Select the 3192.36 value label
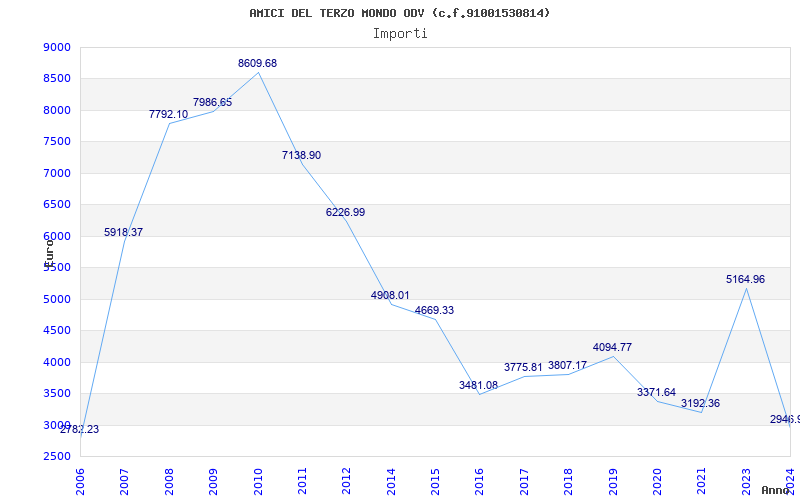Viewport: 800px width, 500px height. pyautogui.click(x=700, y=404)
